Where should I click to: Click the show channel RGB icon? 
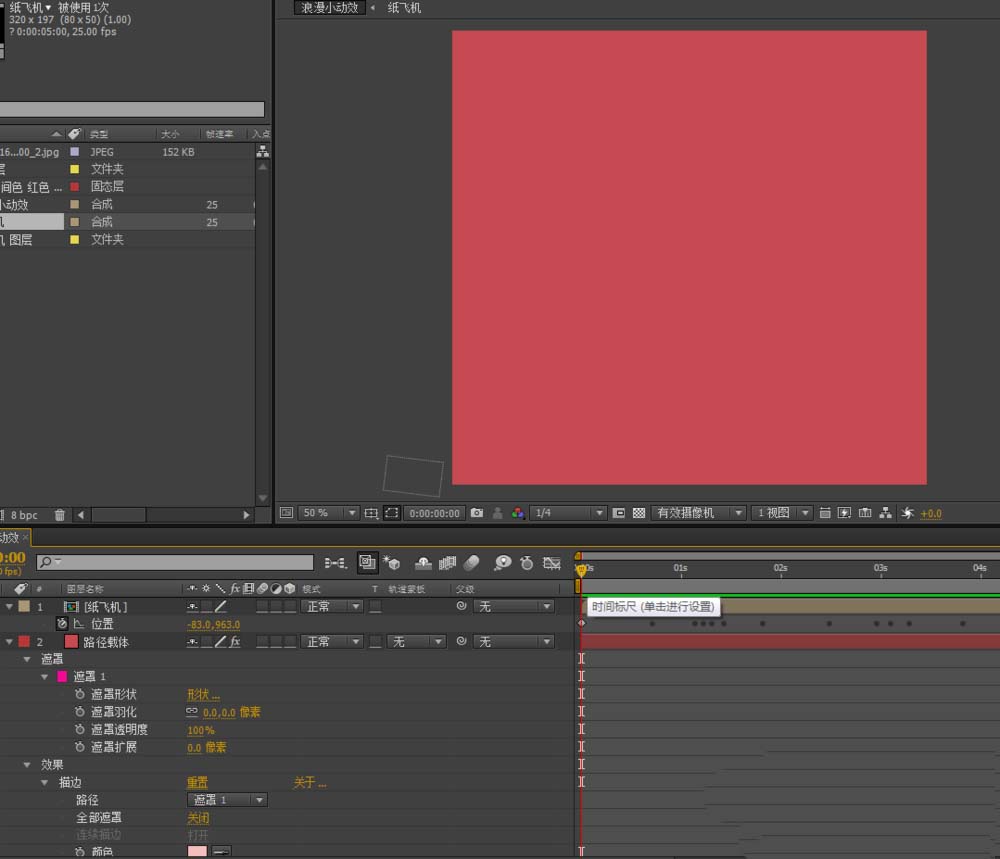pos(517,513)
